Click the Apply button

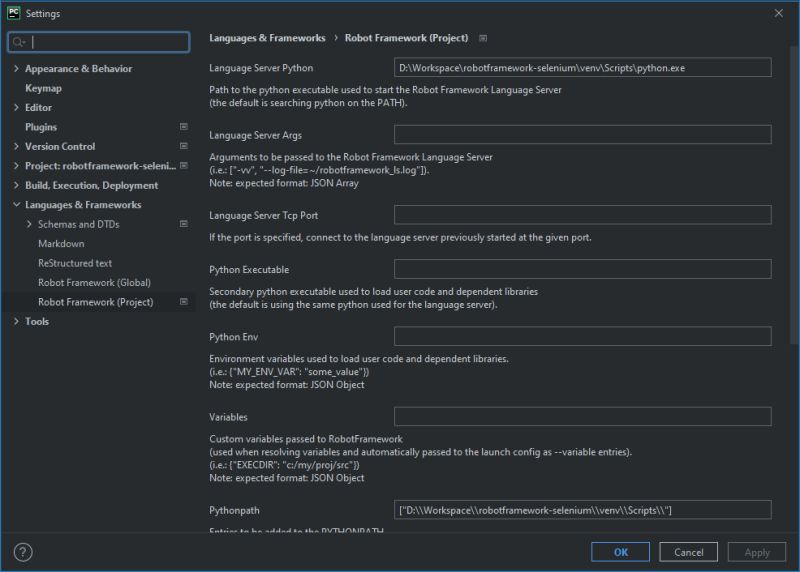[x=757, y=552]
